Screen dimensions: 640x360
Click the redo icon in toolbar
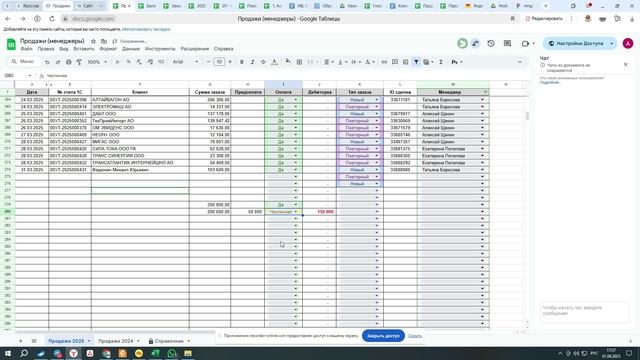click(58, 62)
